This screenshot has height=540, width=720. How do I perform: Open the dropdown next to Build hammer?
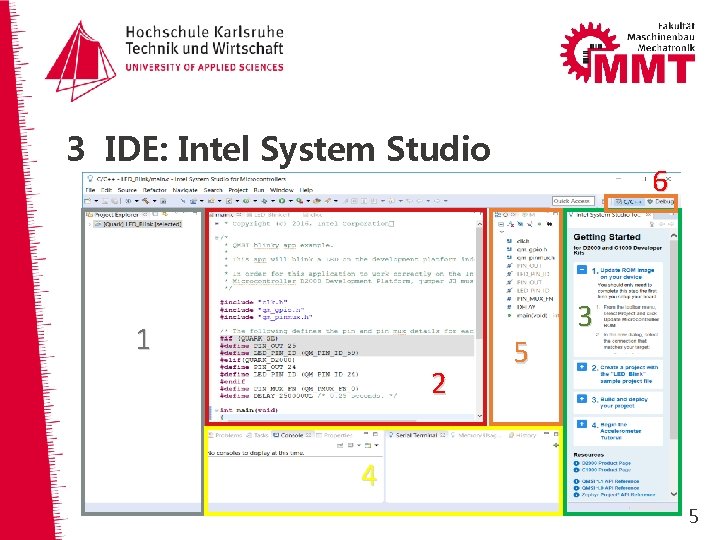154,201
